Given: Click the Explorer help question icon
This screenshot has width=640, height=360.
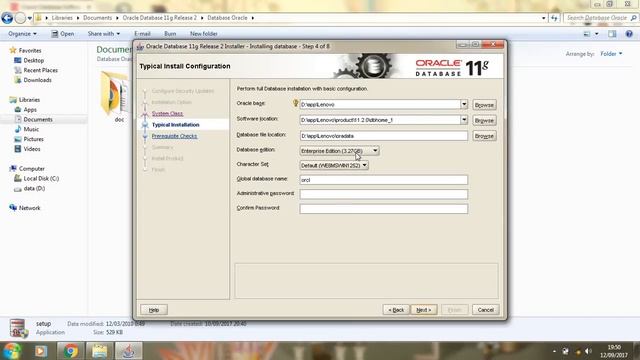Looking at the screenshot, I should tap(629, 34).
